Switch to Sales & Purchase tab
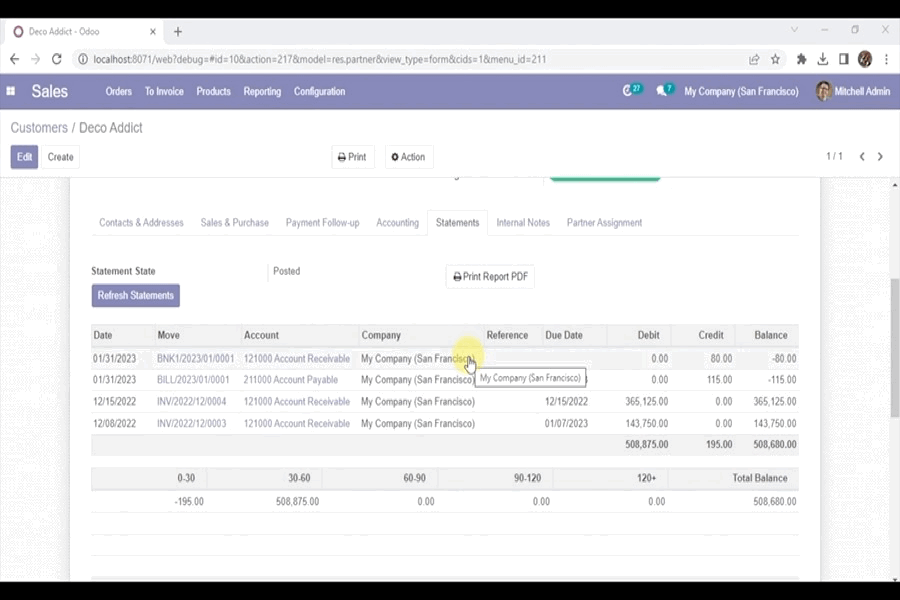Viewport: 900px width, 600px height. tap(235, 223)
